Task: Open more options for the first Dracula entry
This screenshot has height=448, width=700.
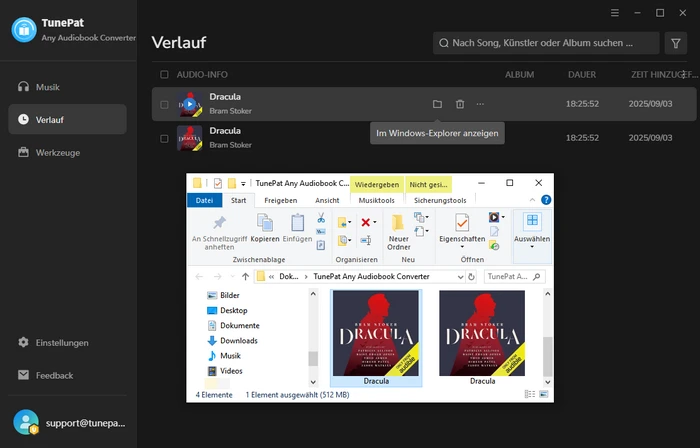Action: coord(480,104)
